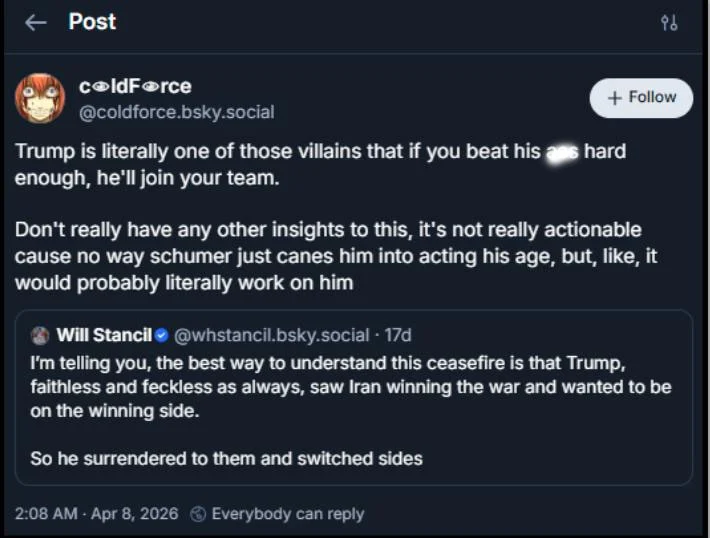Click the paragraph starting Don't really have
710x538 pixels.
(x=330, y=256)
